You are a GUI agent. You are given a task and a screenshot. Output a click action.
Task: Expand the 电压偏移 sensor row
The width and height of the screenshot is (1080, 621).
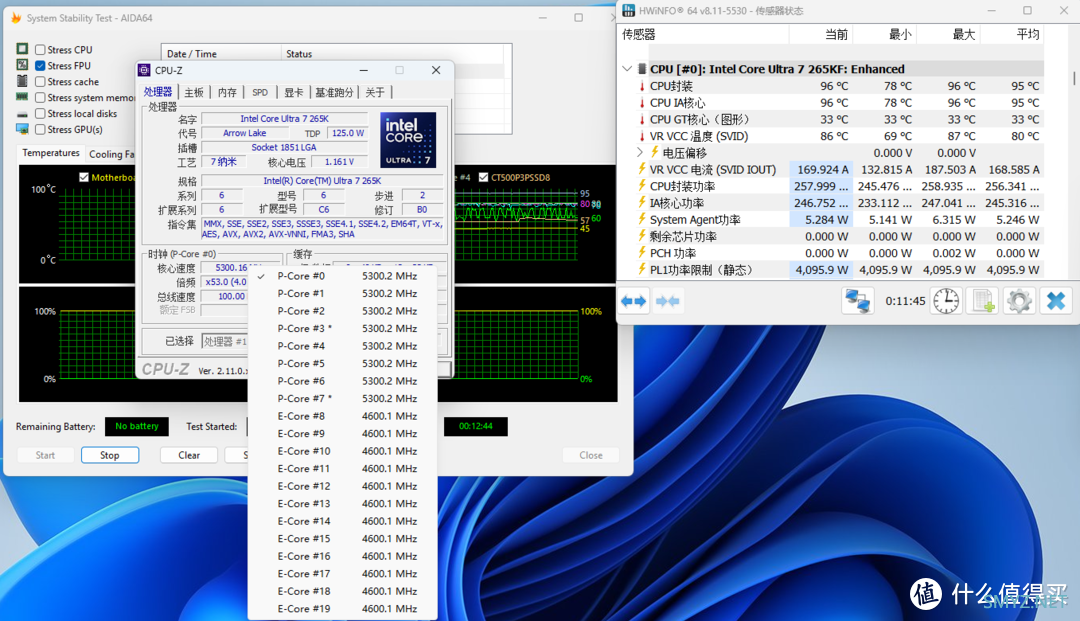click(x=640, y=153)
